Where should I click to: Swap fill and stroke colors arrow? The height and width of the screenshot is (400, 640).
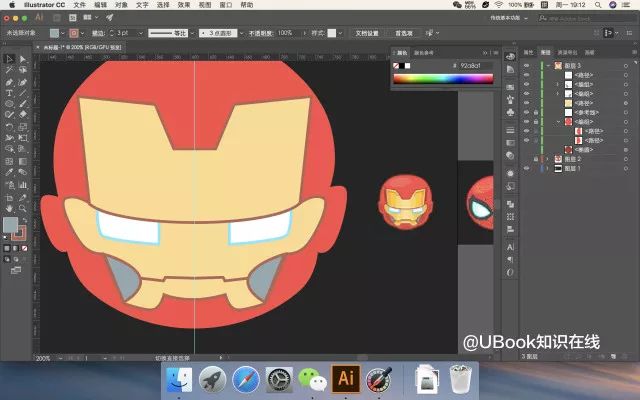[x=24, y=220]
